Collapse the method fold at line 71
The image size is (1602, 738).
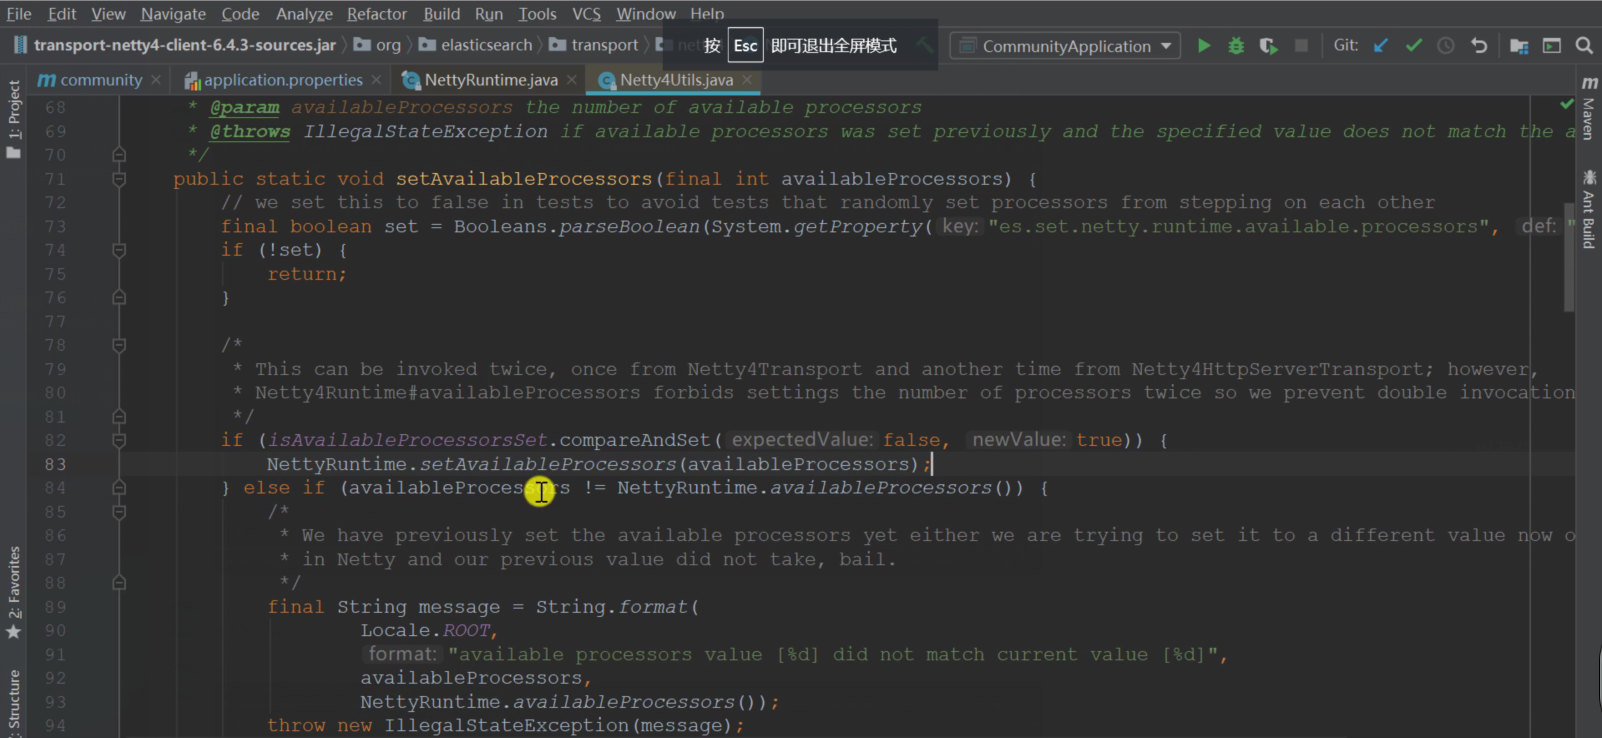[x=119, y=179]
